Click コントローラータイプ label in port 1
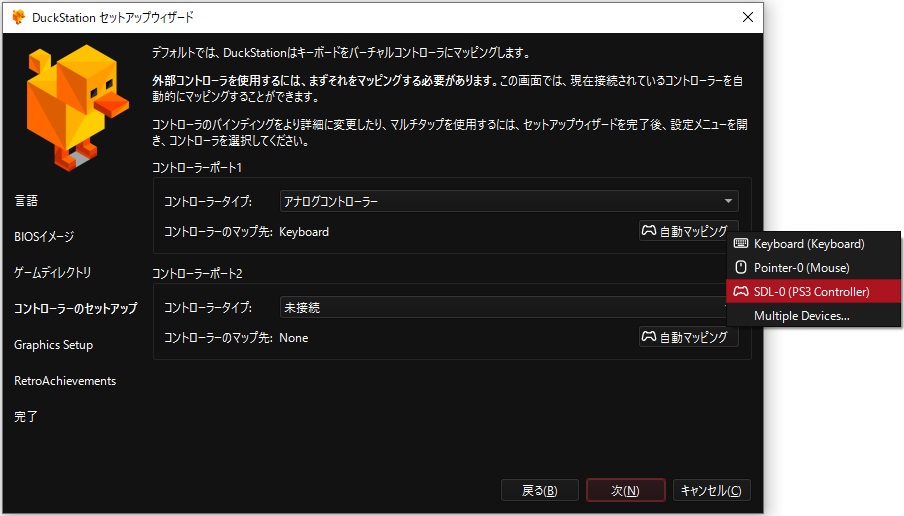904x516 pixels. (208, 201)
